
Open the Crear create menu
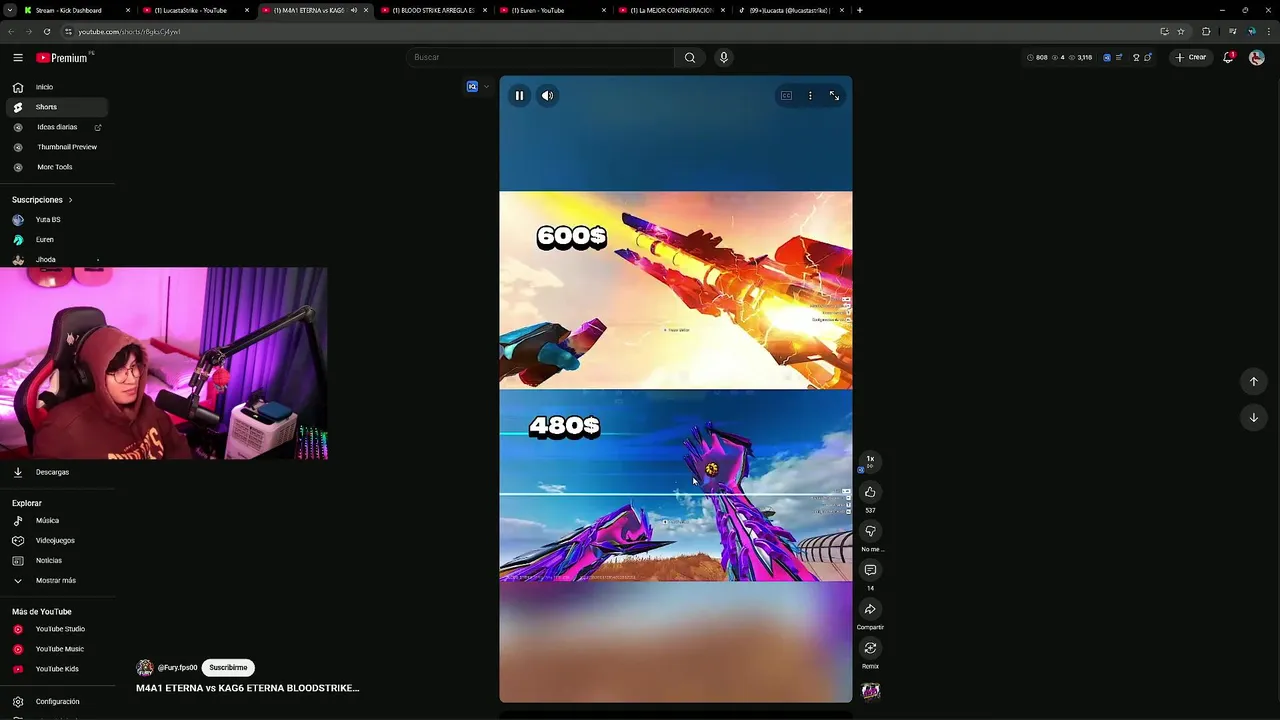pos(1190,57)
